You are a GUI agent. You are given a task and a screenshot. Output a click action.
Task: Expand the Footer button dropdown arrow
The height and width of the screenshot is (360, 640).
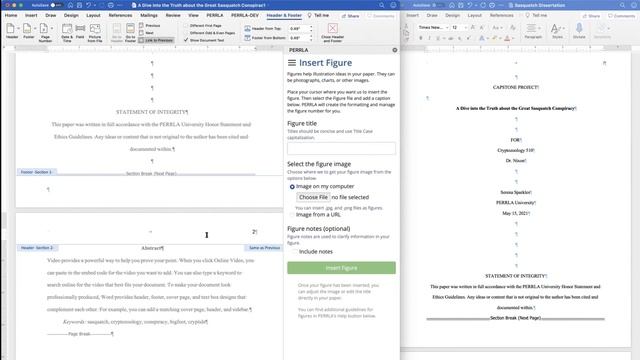[35, 29]
